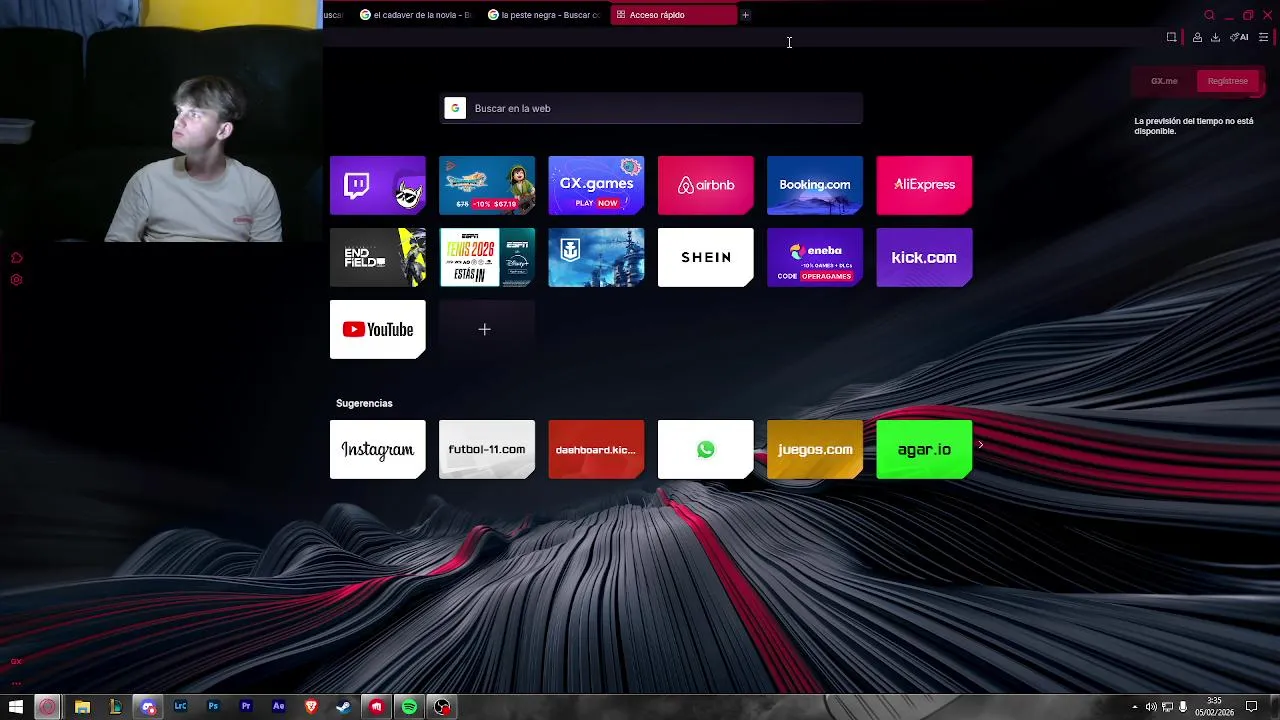The width and height of the screenshot is (1280, 720).
Task: Click the Sugerencias heading
Action: (x=364, y=403)
